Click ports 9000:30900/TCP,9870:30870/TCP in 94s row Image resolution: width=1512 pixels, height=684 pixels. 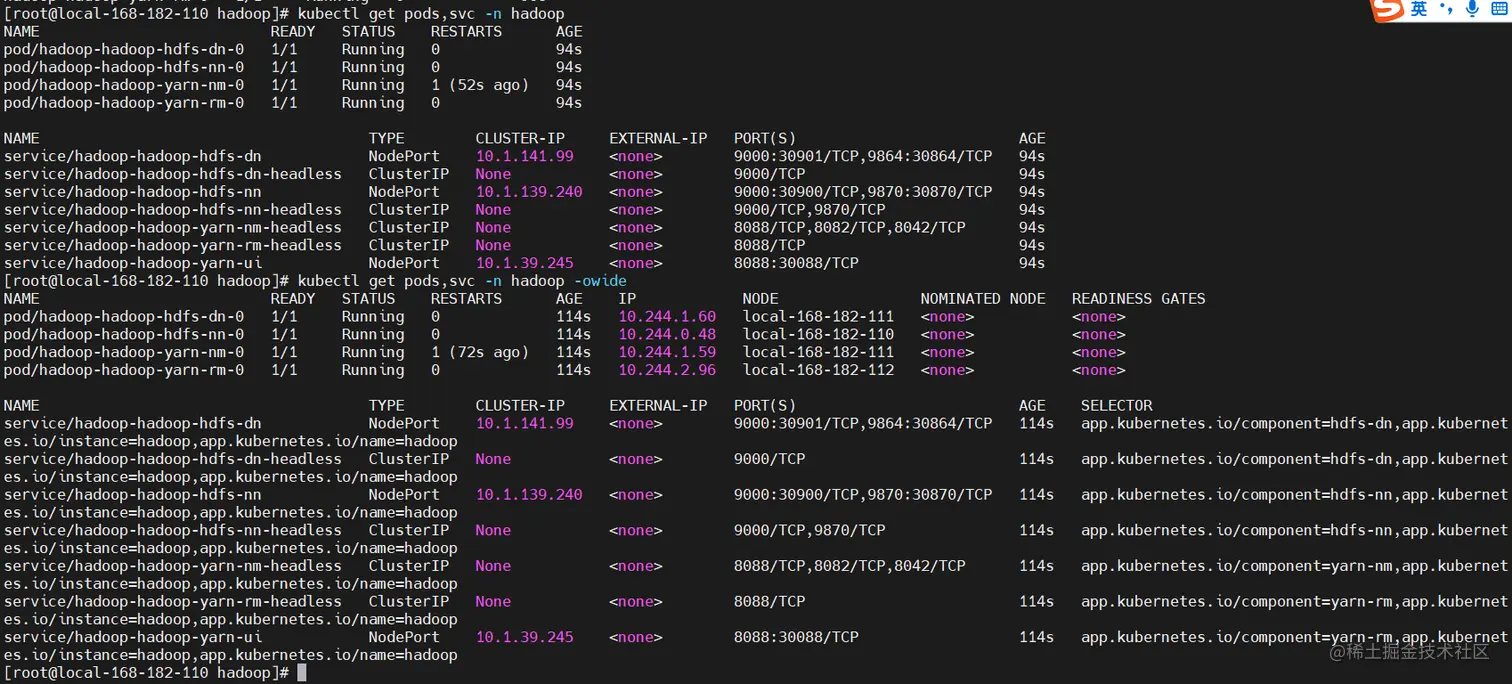pos(863,192)
